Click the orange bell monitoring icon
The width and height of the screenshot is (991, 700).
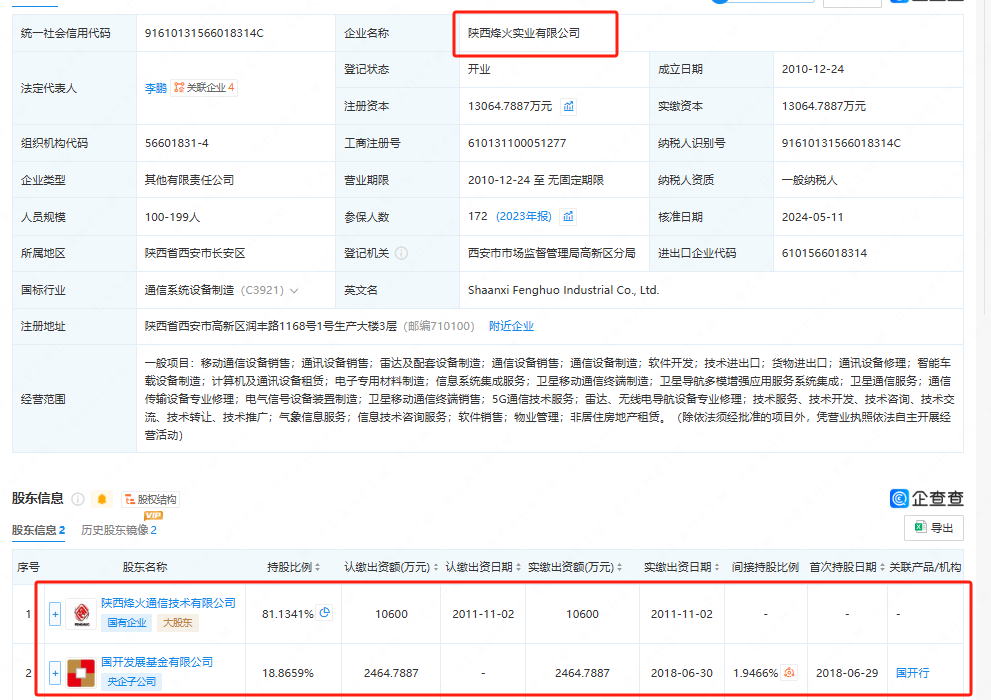pos(102,499)
